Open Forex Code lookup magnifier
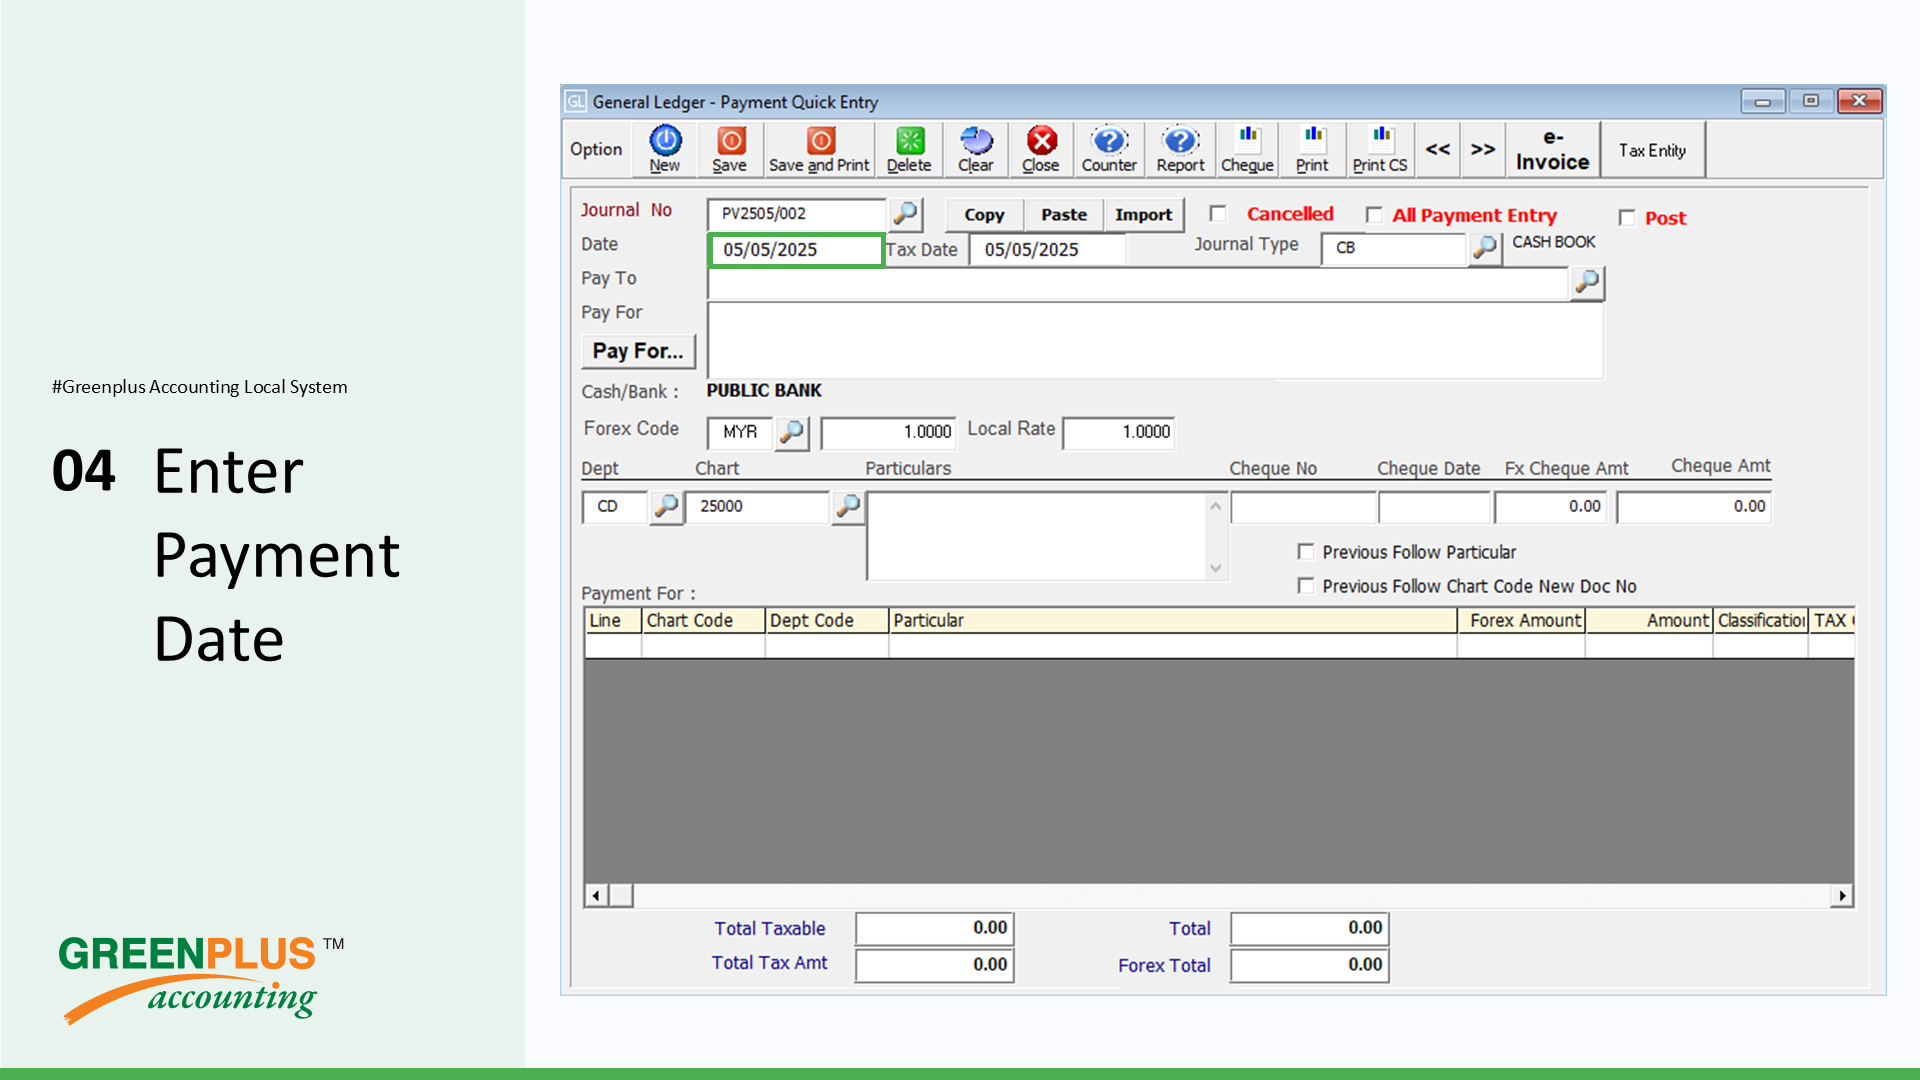 pyautogui.click(x=792, y=432)
